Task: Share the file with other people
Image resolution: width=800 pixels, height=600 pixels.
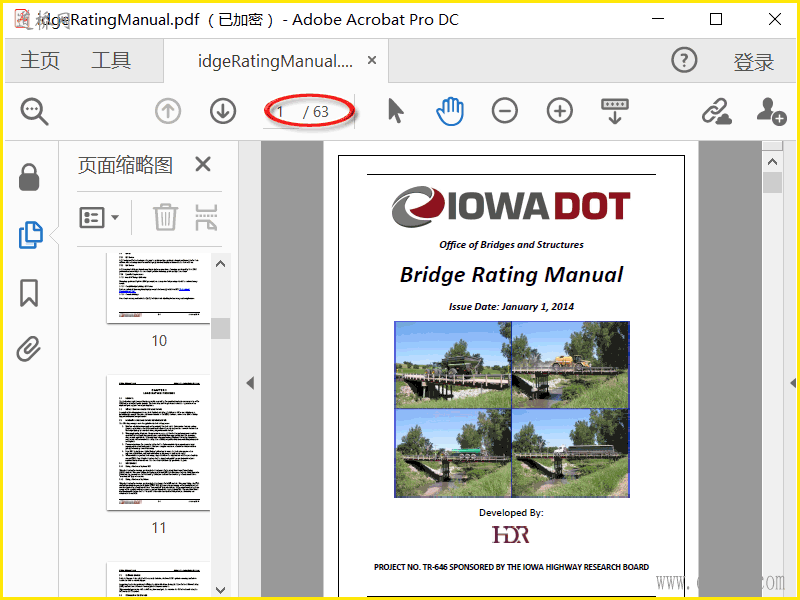Action: pyautogui.click(x=771, y=111)
